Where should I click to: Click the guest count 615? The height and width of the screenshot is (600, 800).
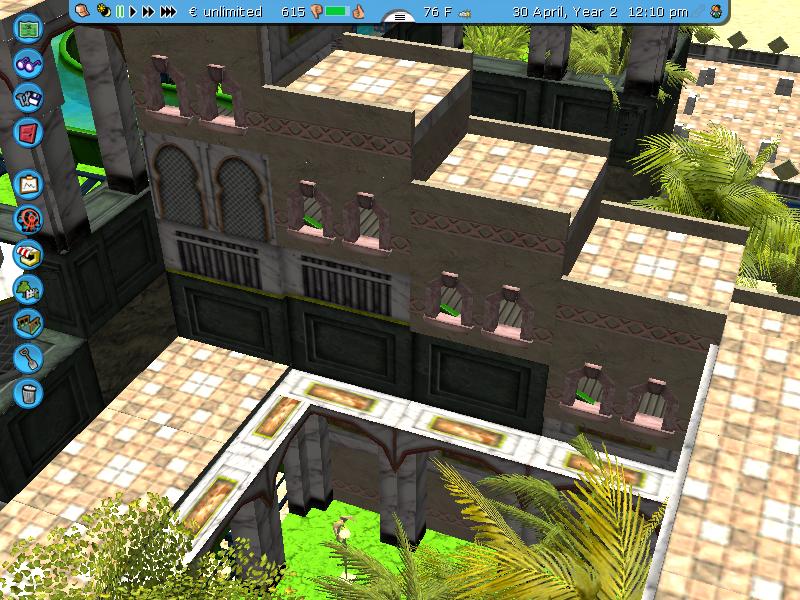point(293,12)
